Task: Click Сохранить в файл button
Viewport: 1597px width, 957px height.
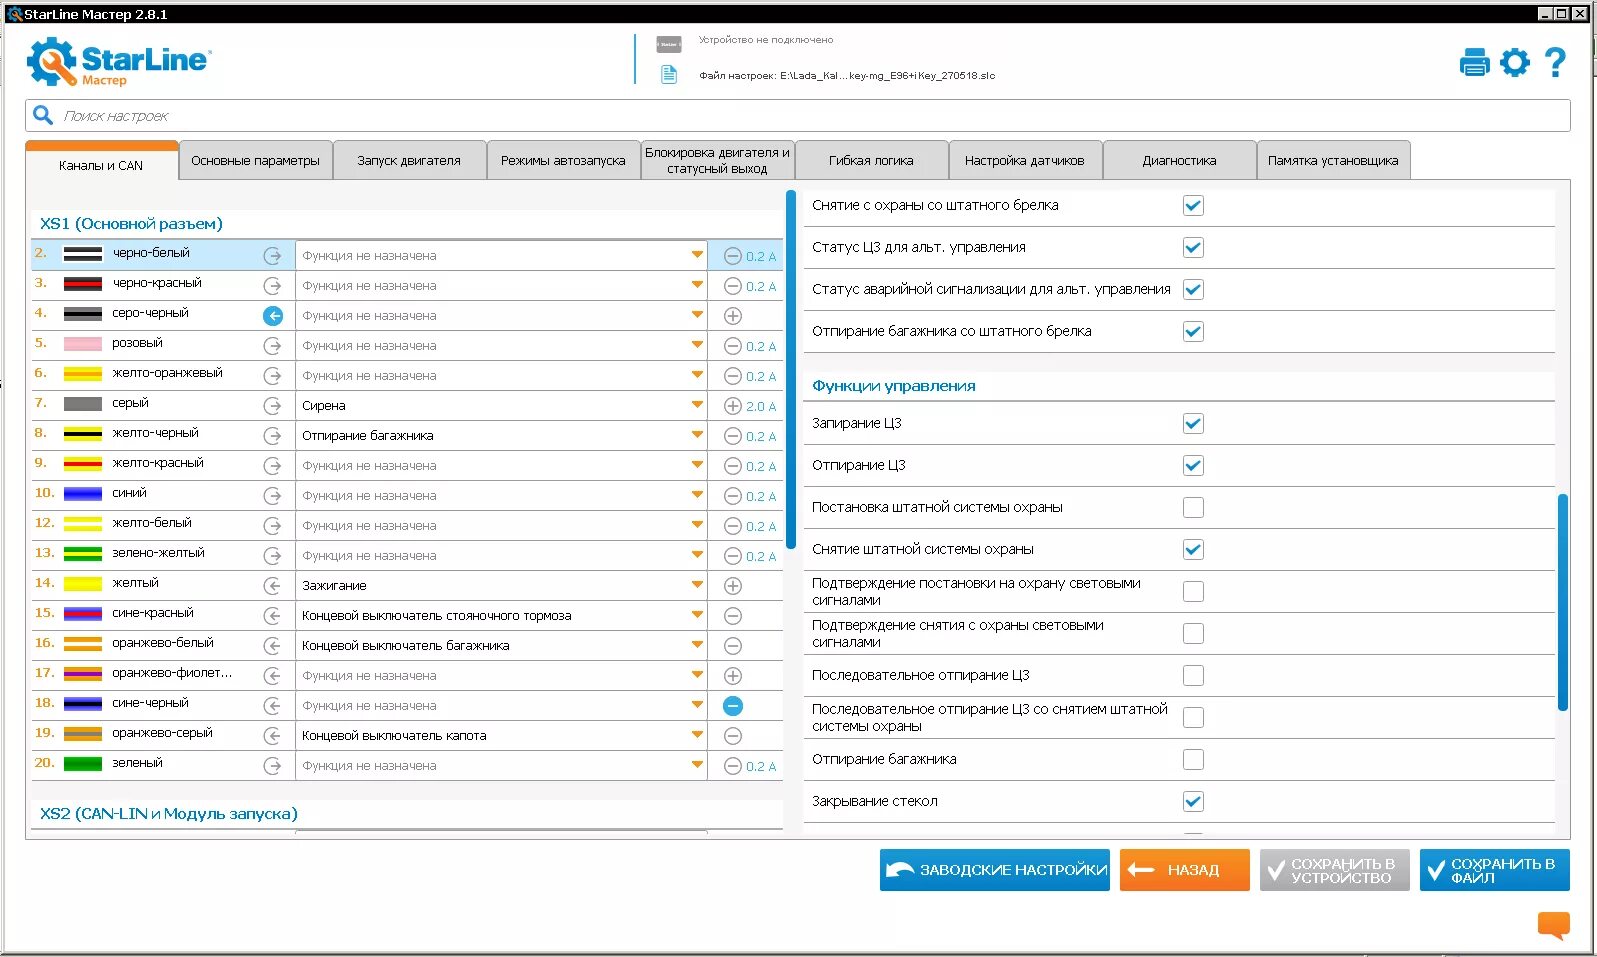Action: (1495, 870)
